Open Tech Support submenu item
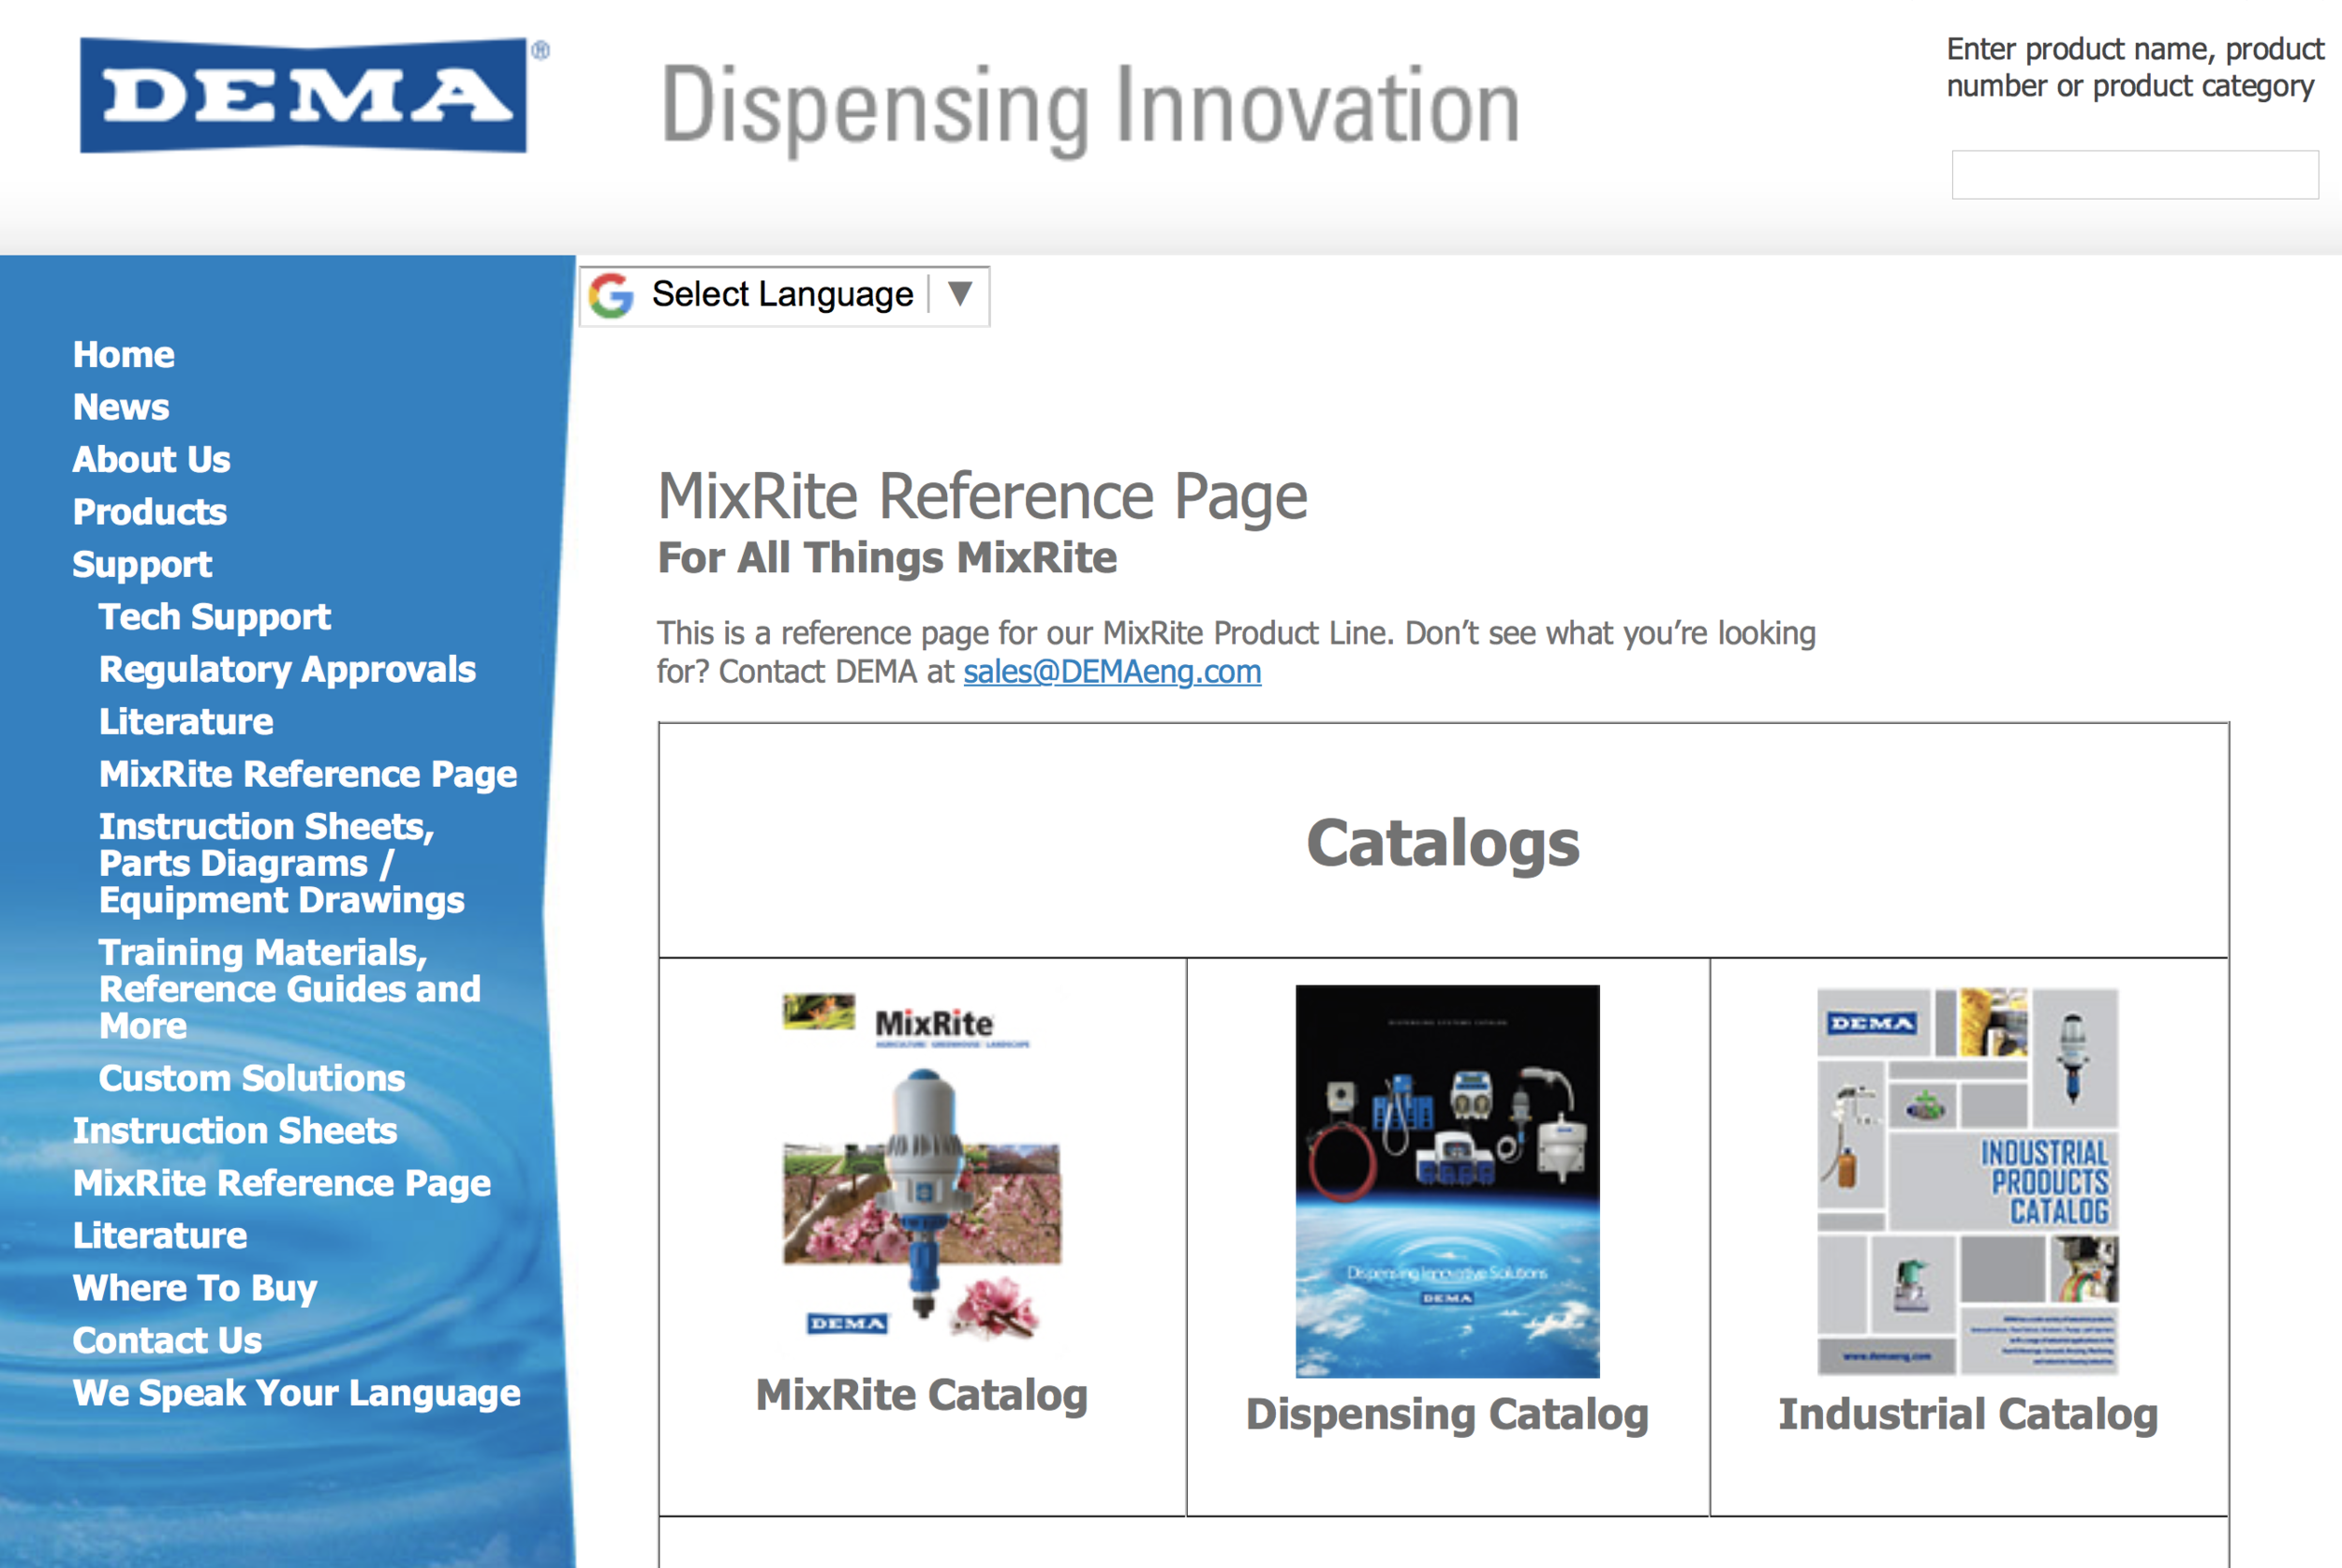The width and height of the screenshot is (2342, 1568). (215, 617)
